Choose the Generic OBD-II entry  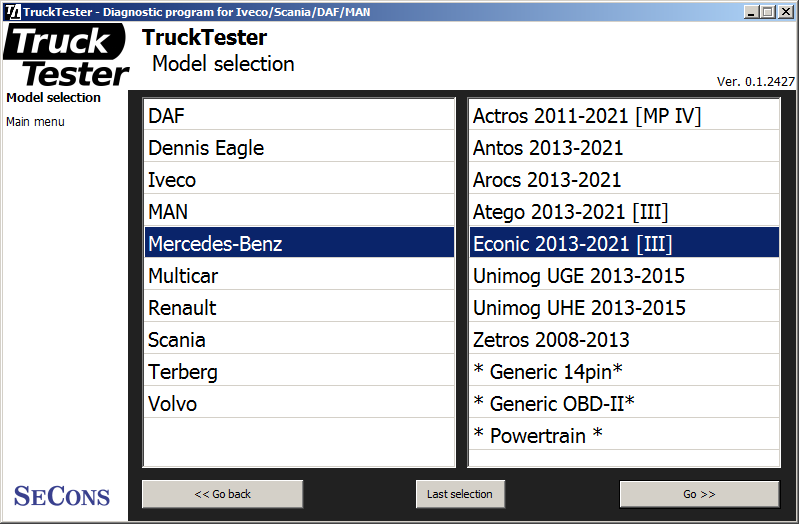click(624, 403)
